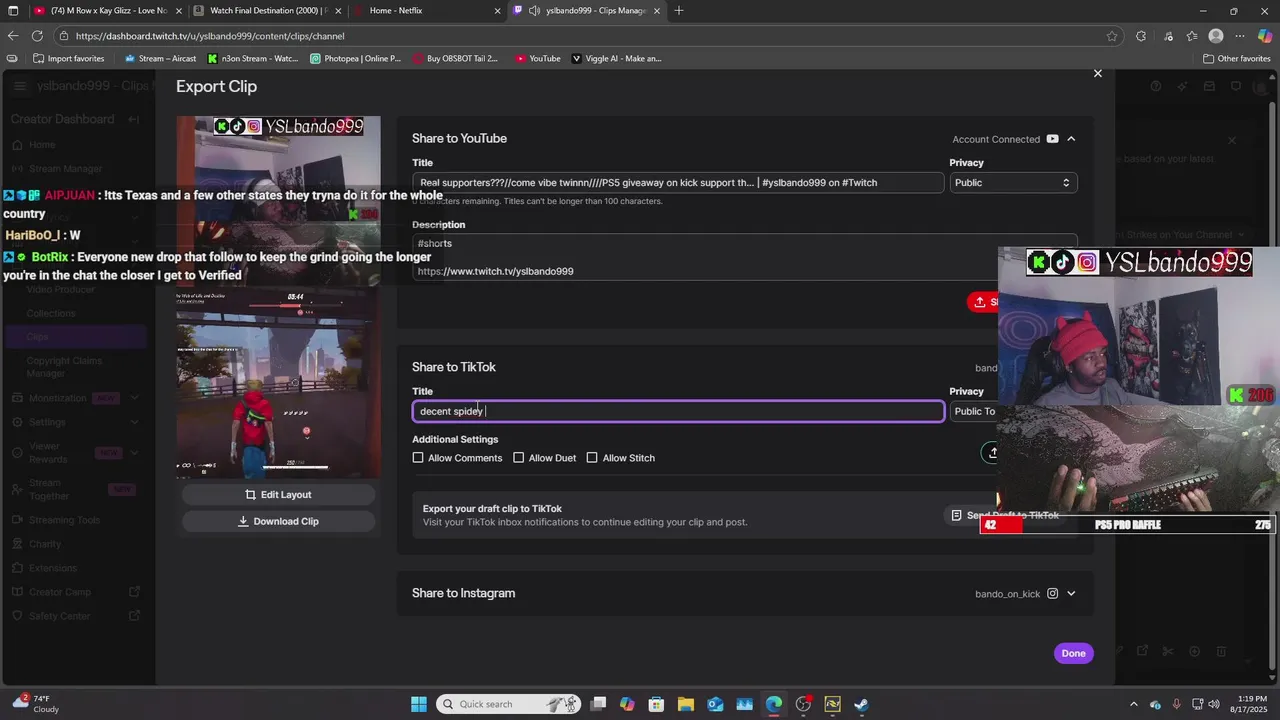1280x720 pixels.
Task: Click the Instagram icon next to bando_on_kick
Action: 1052,594
